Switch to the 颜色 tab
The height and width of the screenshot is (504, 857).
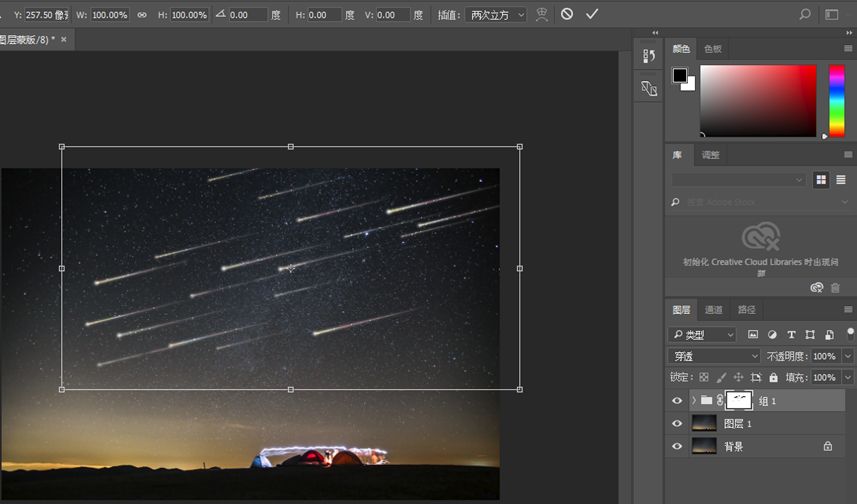pos(681,49)
